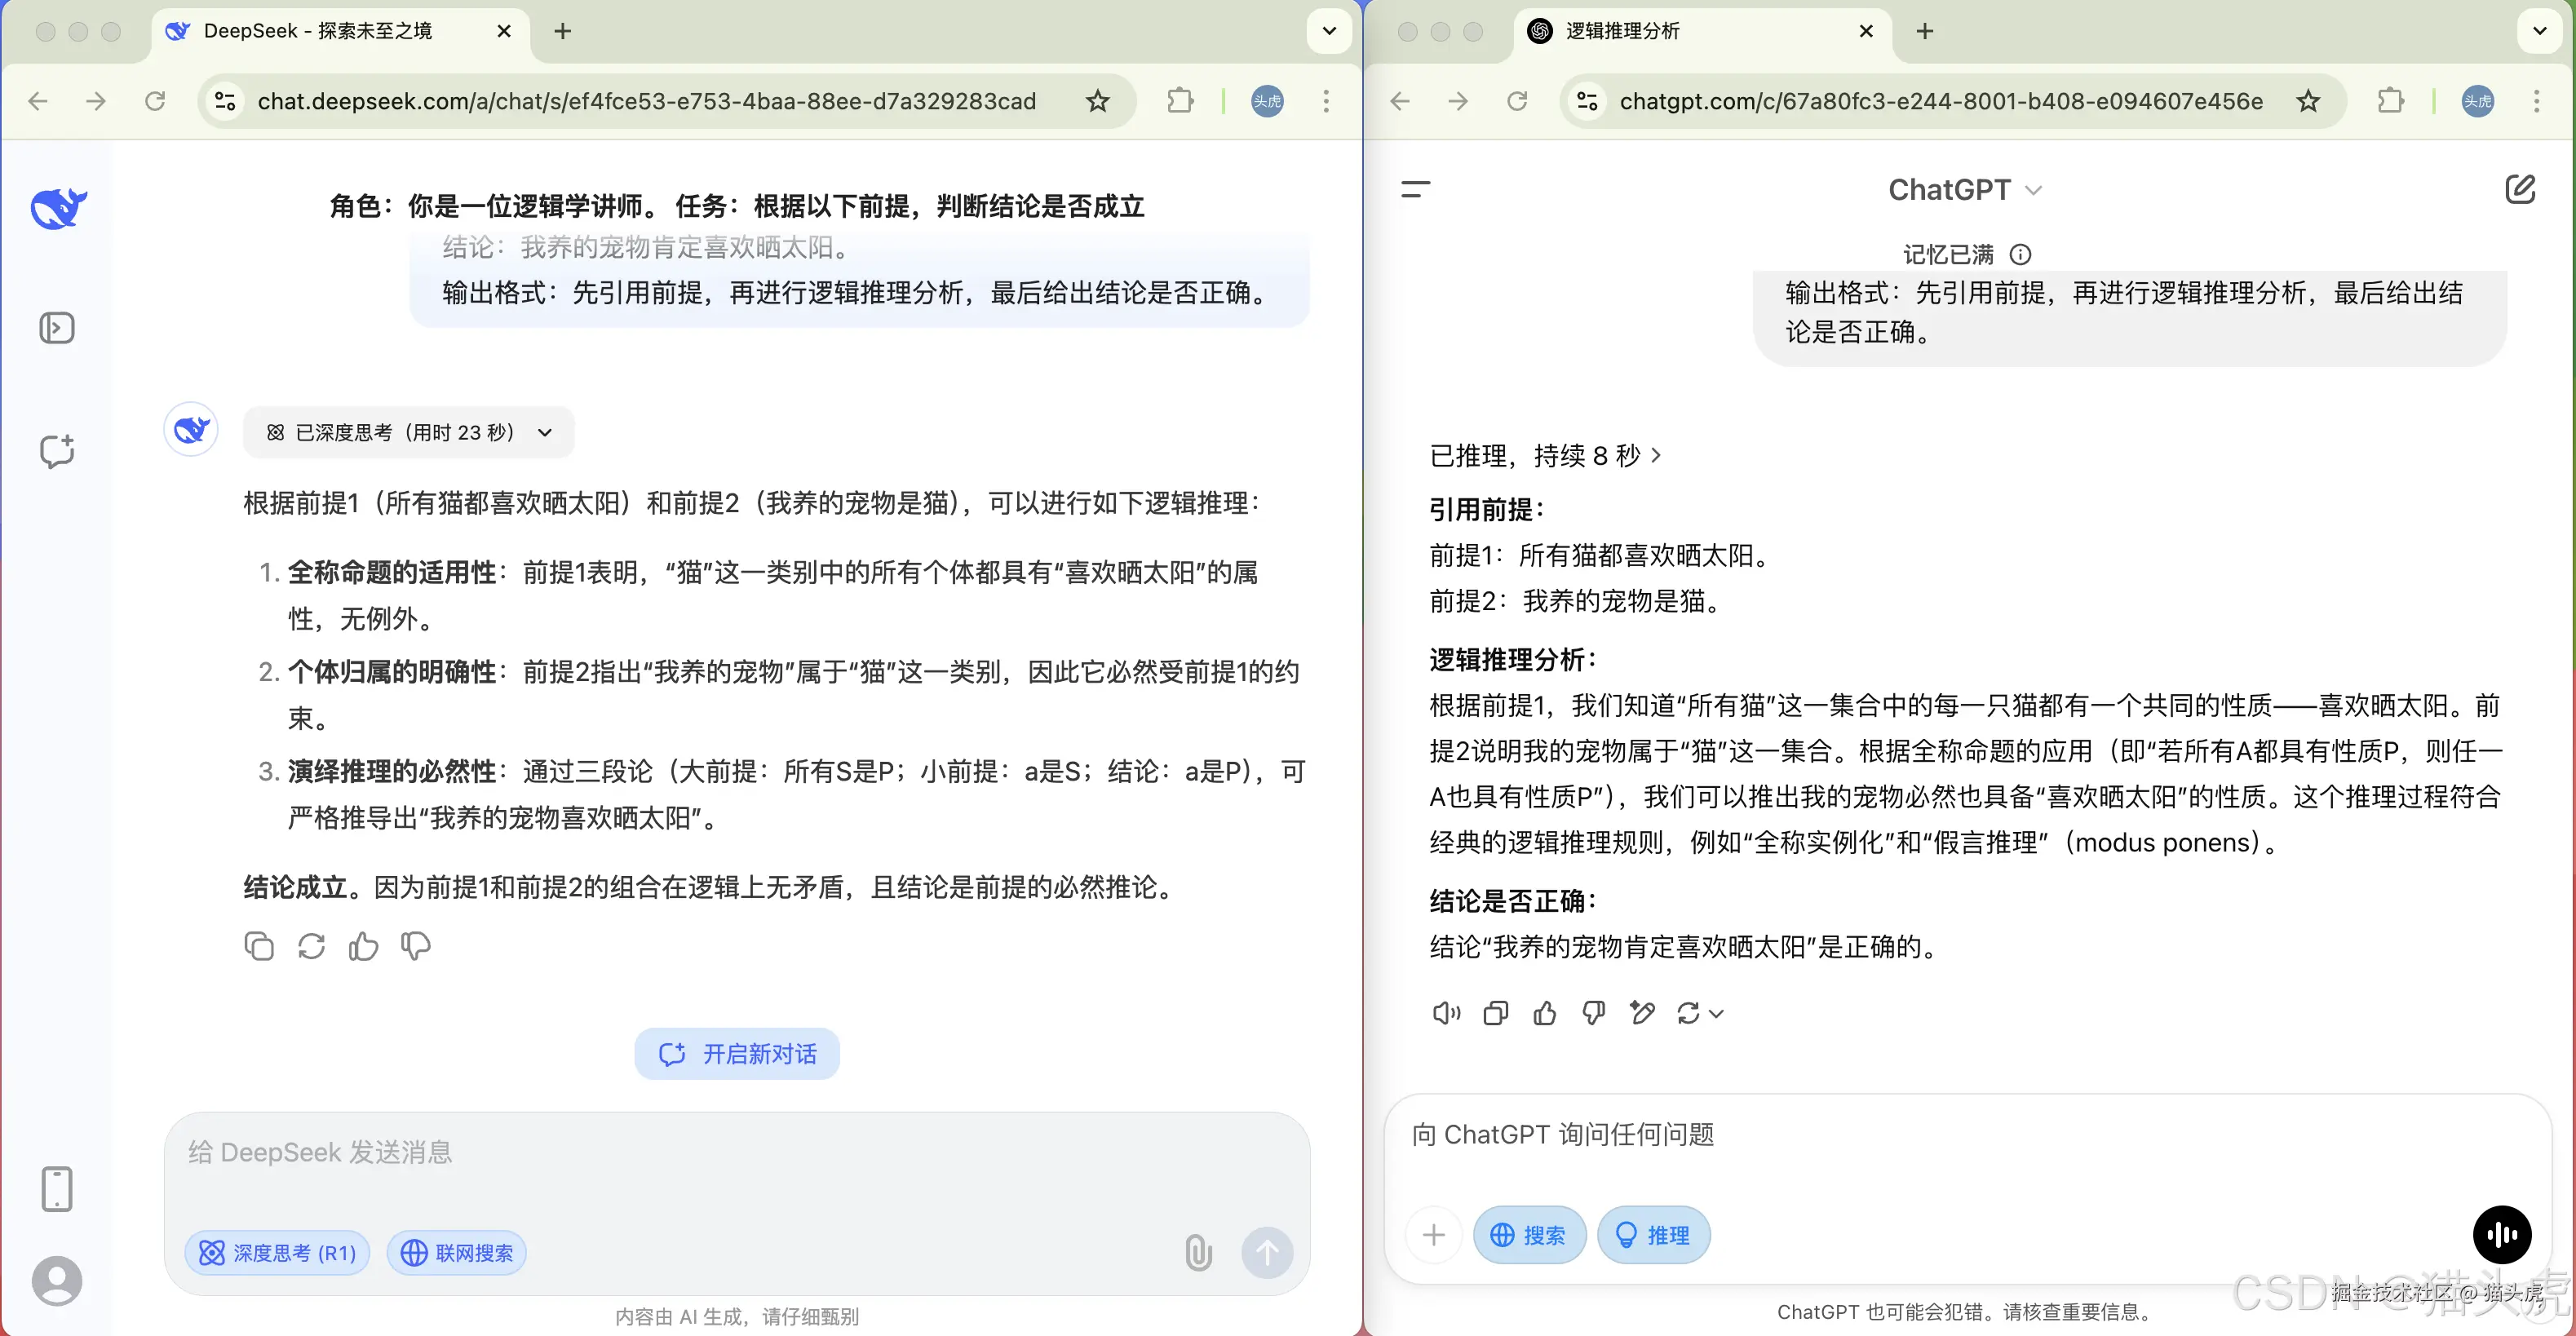Start a new ChatGPT chat via compose icon
This screenshot has height=1336, width=2576.
2523,189
